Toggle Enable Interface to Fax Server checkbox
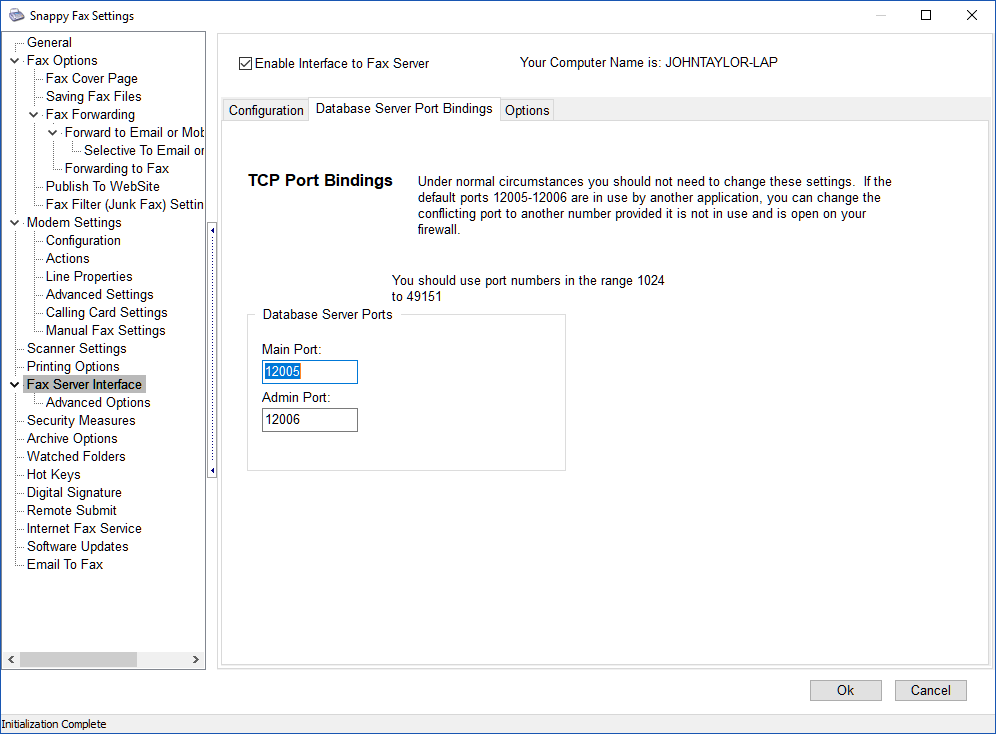Viewport: 996px width, 734px height. point(245,63)
